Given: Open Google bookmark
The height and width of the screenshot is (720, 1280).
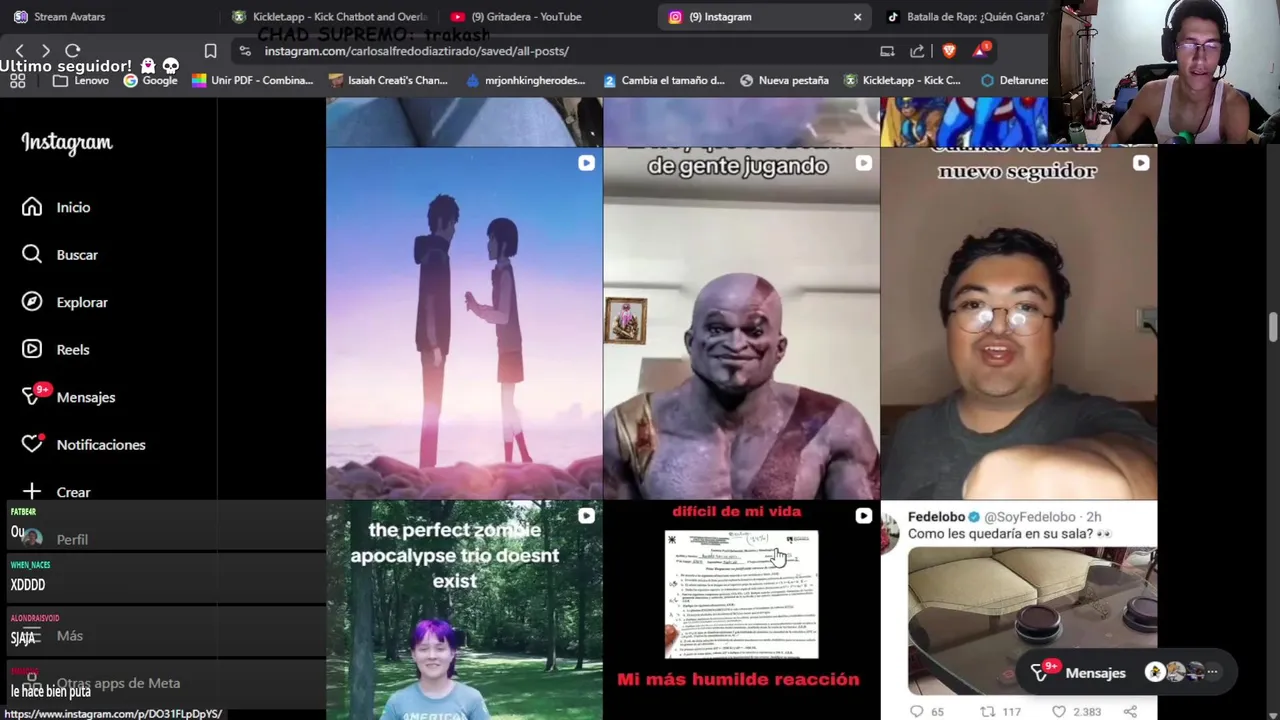Looking at the screenshot, I should coord(151,81).
